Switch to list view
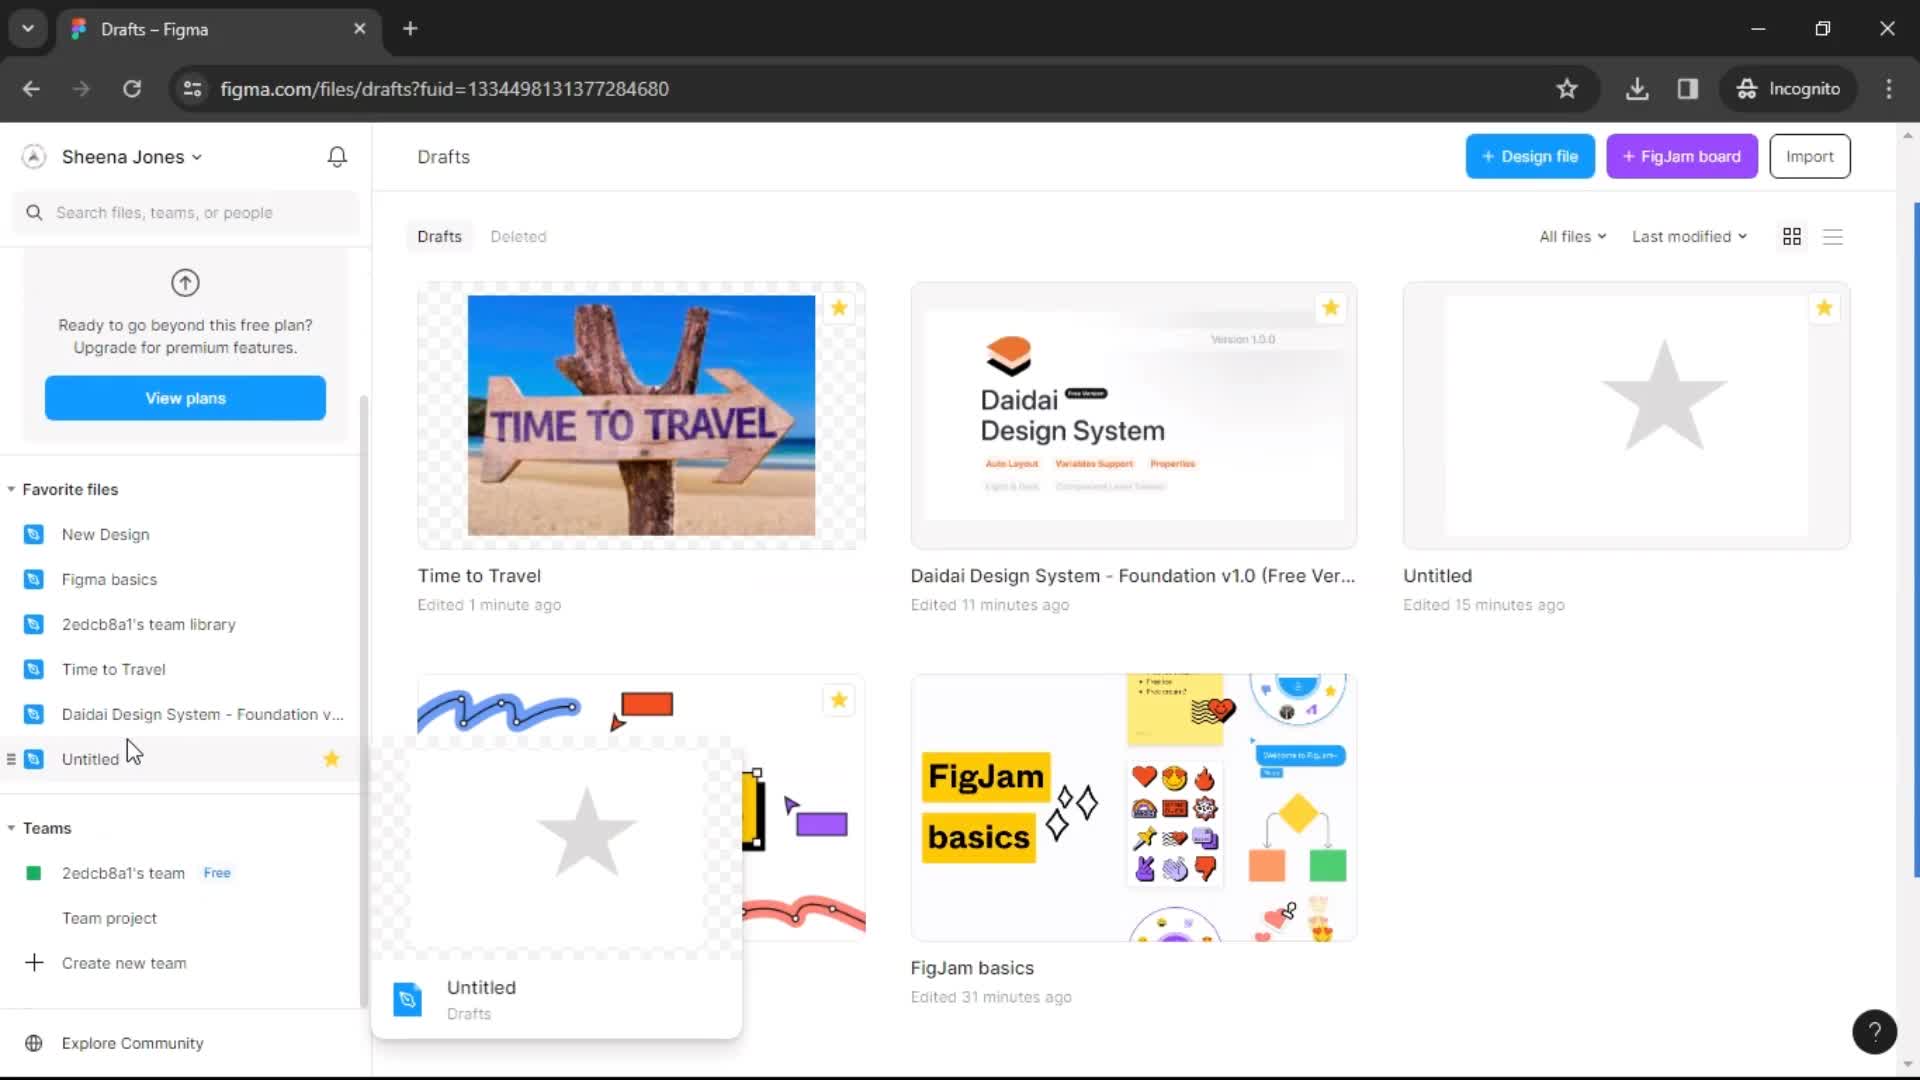The width and height of the screenshot is (1920, 1080). pyautogui.click(x=1833, y=237)
